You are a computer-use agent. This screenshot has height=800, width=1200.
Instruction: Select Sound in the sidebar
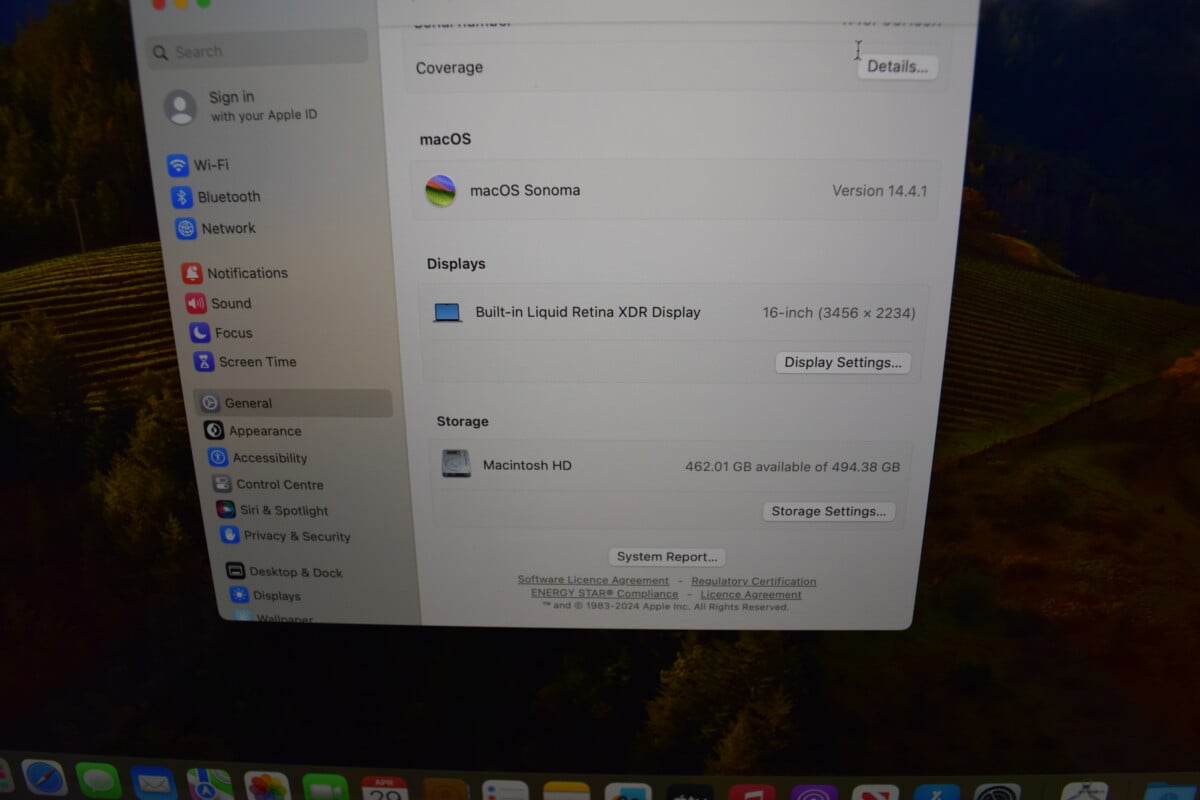pyautogui.click(x=218, y=303)
